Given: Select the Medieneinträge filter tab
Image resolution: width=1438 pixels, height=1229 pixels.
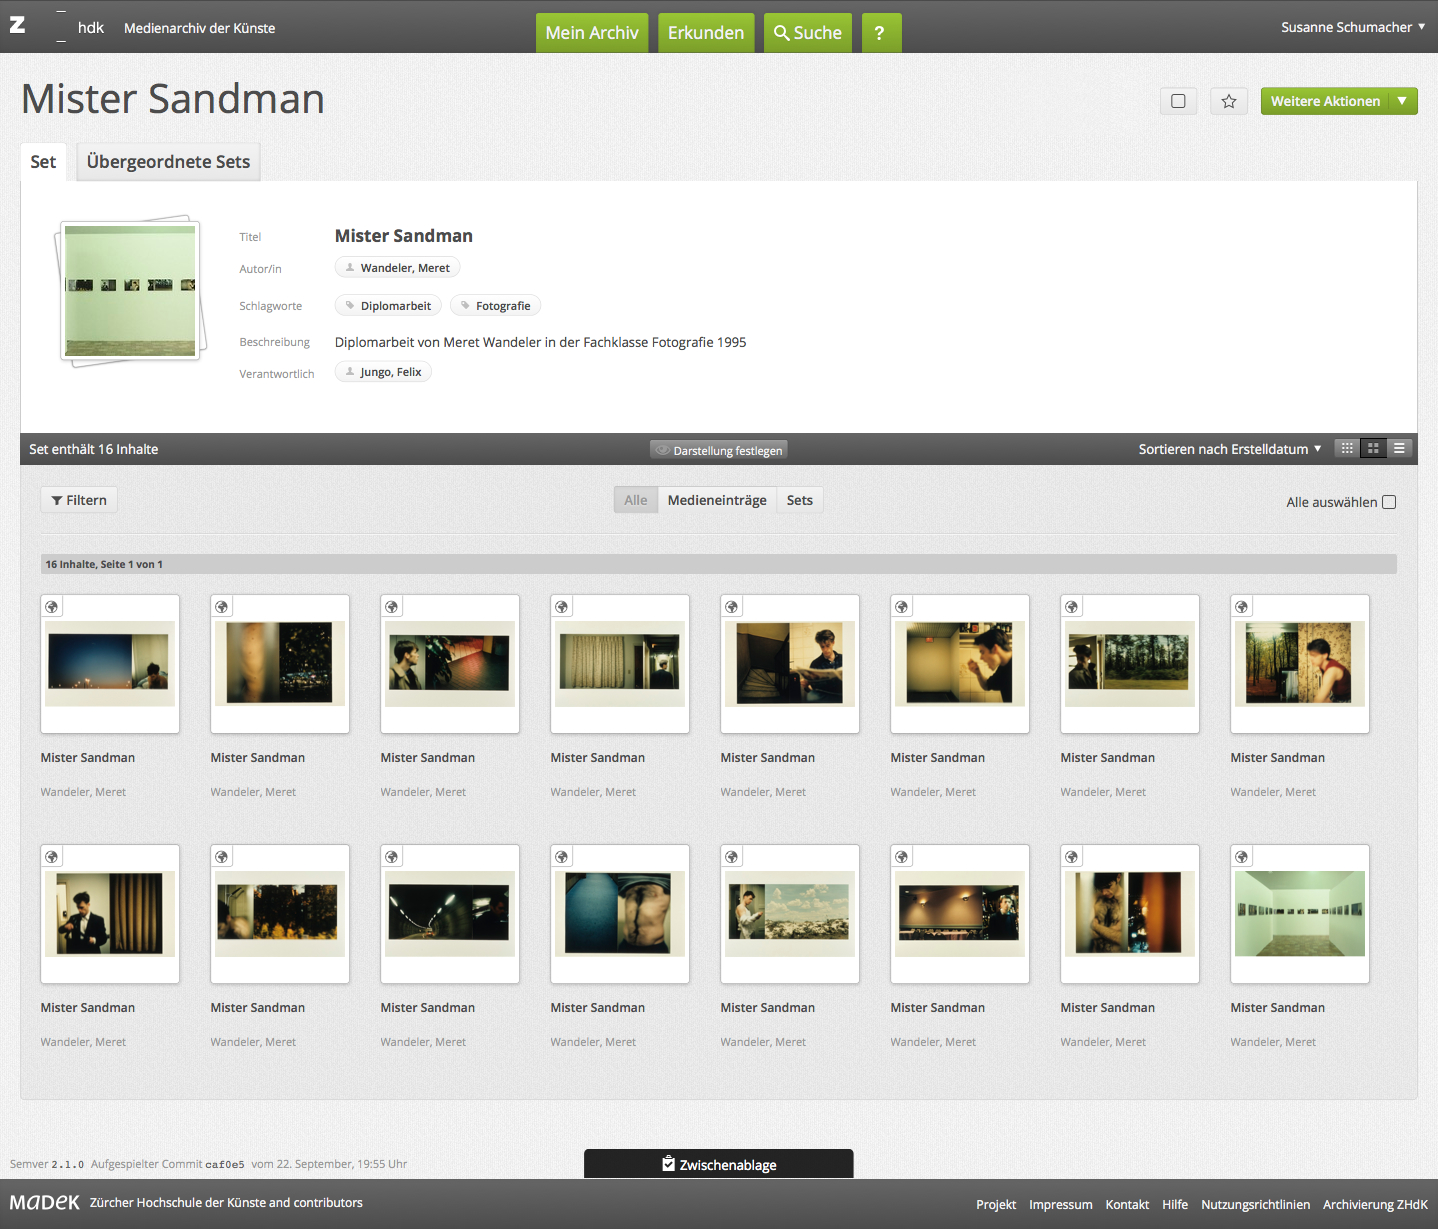Looking at the screenshot, I should (717, 500).
